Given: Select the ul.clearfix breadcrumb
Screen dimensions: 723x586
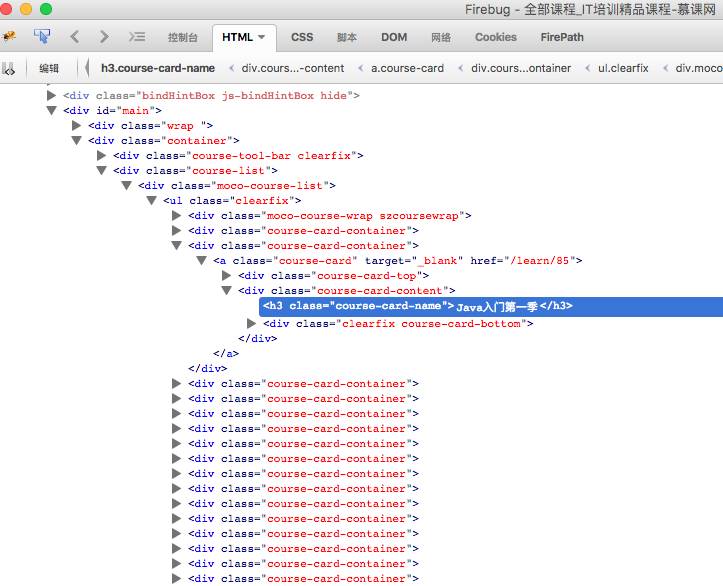Looking at the screenshot, I should (x=623, y=68).
